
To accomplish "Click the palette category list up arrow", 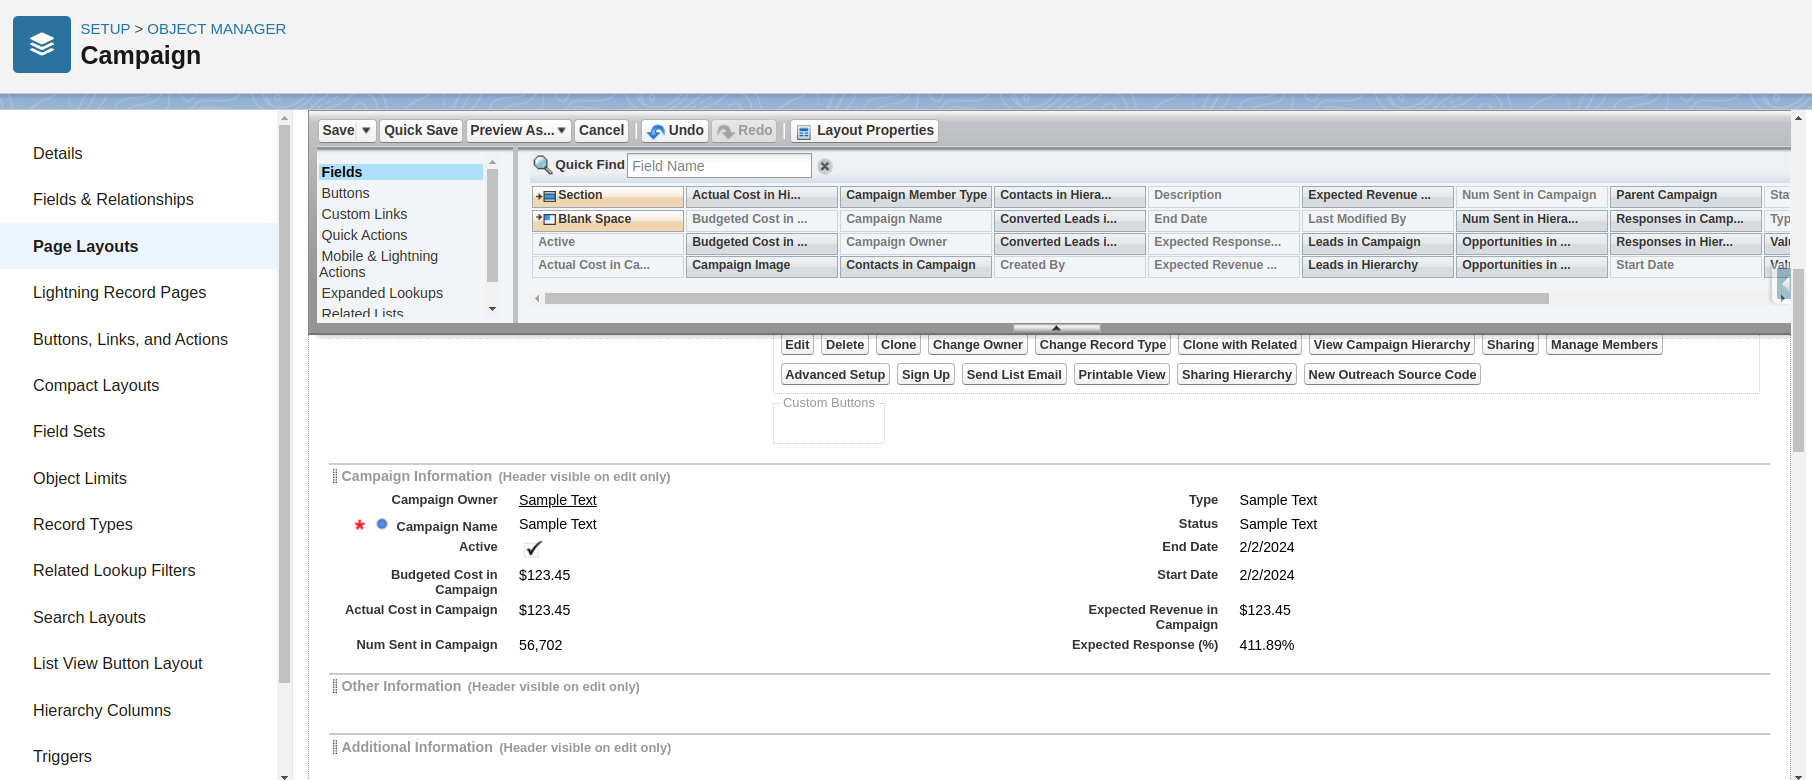I will point(492,162).
